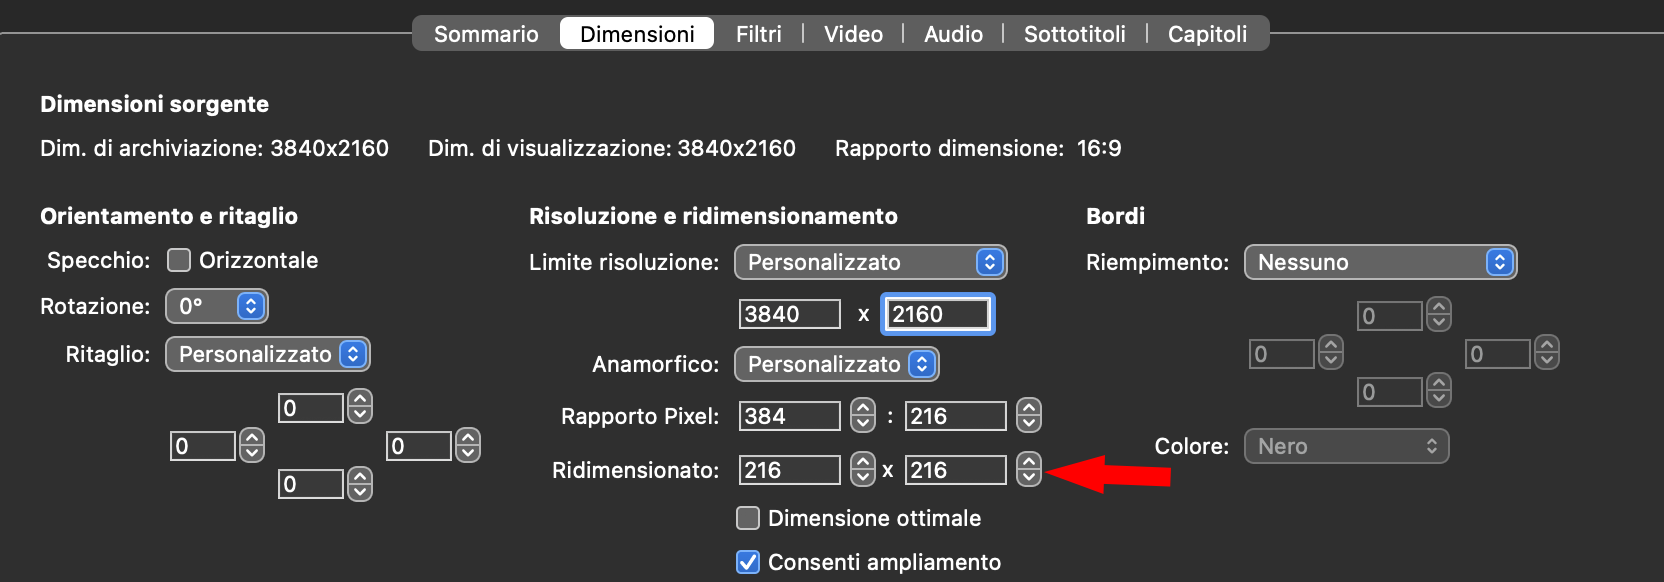The height and width of the screenshot is (582, 1664).
Task: Click the bottom crop value field
Action: (311, 484)
